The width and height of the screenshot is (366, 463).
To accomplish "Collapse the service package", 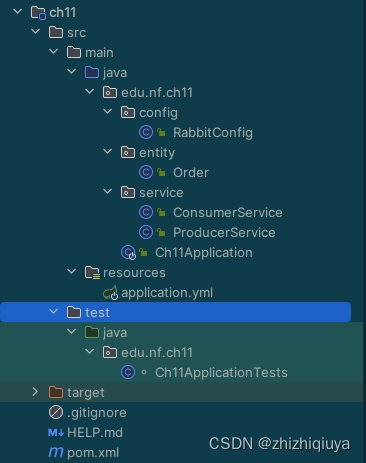I will pos(107,192).
